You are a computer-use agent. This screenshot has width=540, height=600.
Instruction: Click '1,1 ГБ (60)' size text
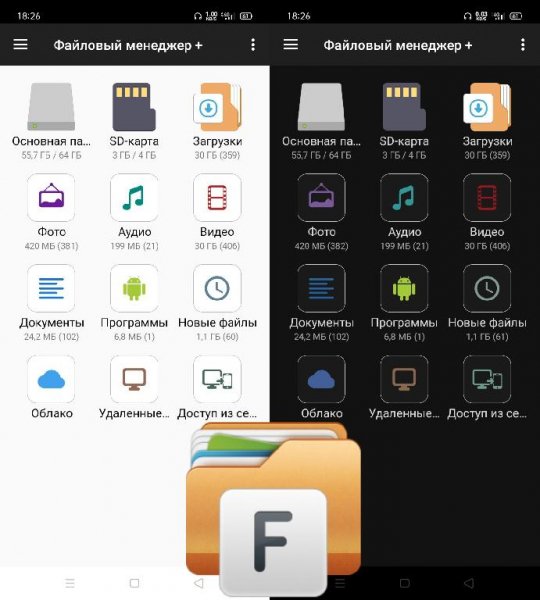(217, 337)
